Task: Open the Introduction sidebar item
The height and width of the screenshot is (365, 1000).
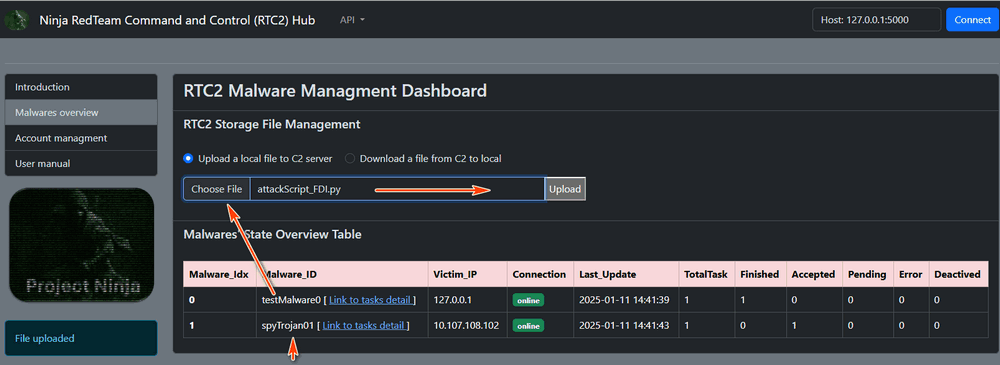Action: [81, 87]
